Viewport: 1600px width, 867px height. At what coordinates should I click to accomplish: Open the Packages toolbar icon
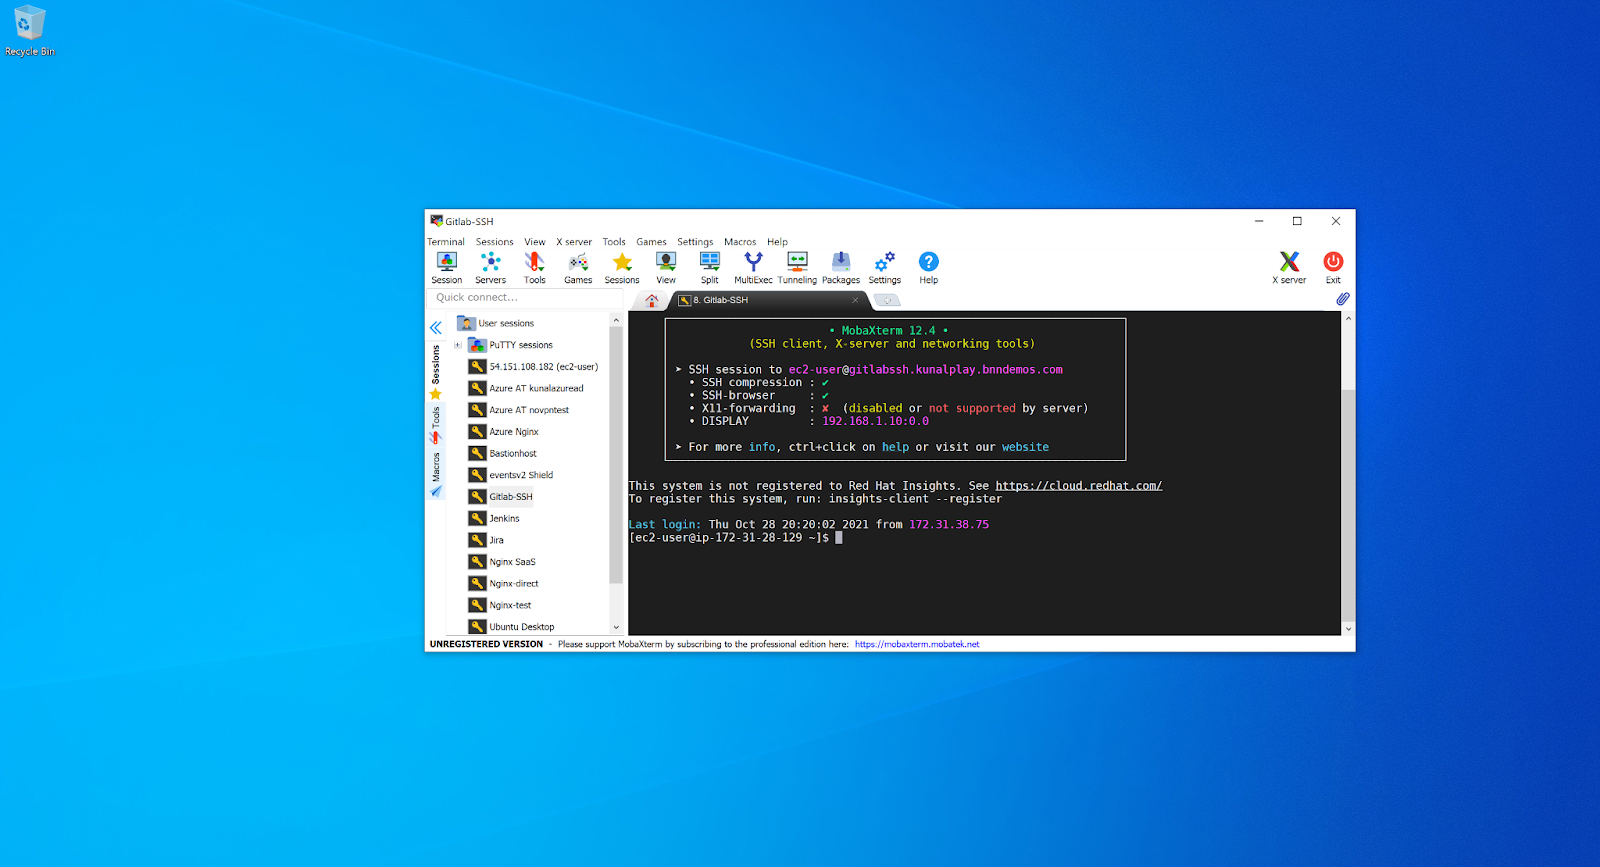click(x=841, y=267)
